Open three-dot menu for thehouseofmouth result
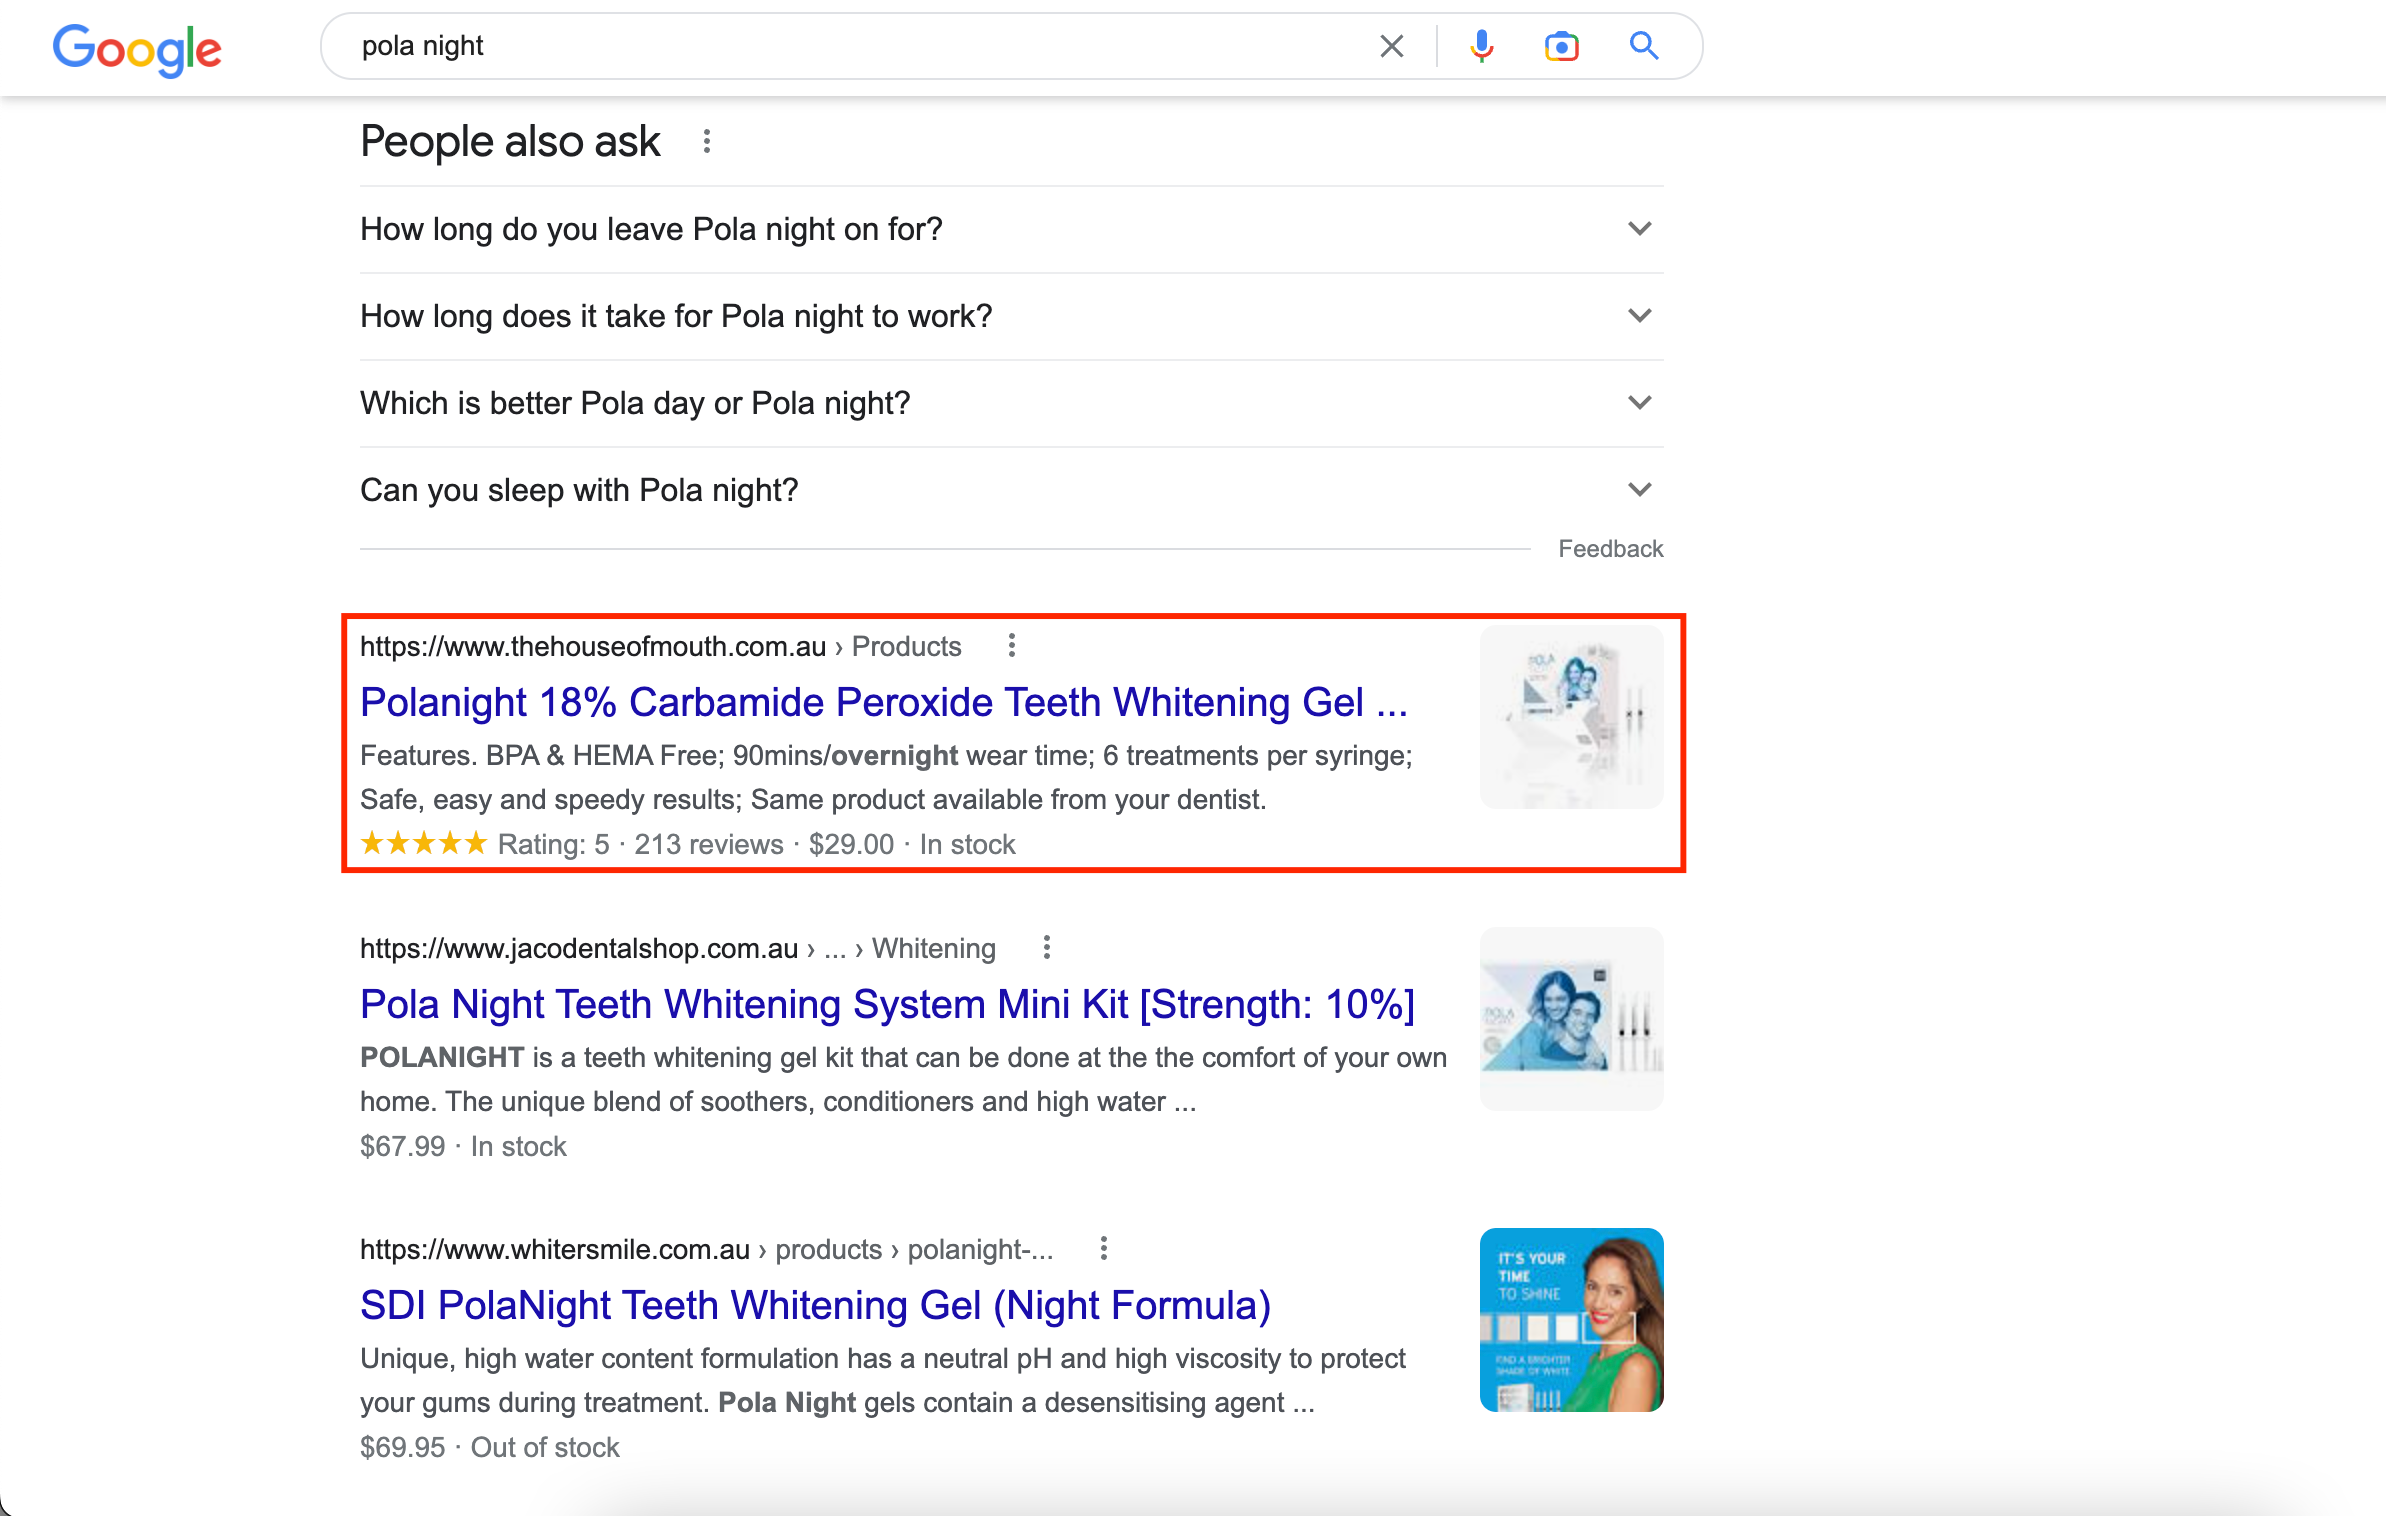The height and width of the screenshot is (1516, 2386). pos(1012,646)
